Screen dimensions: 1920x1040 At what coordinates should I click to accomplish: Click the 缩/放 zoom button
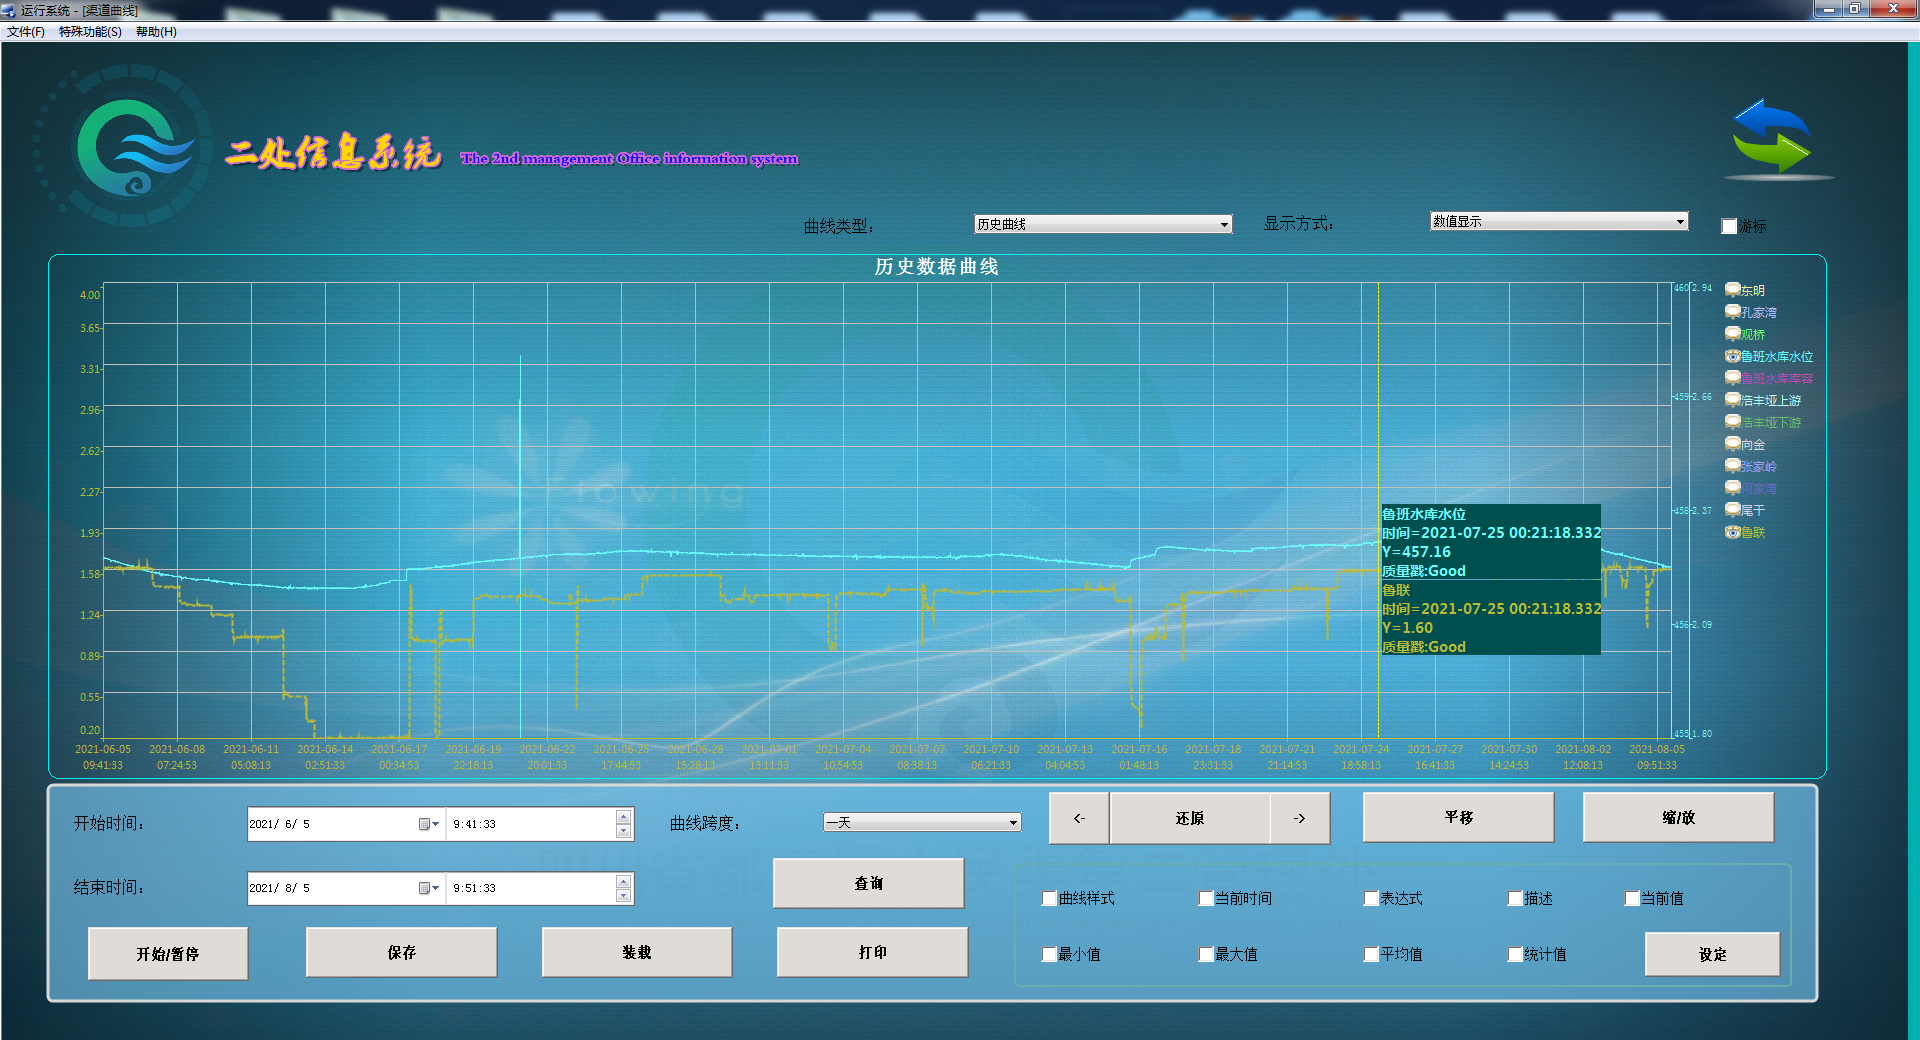click(1678, 818)
